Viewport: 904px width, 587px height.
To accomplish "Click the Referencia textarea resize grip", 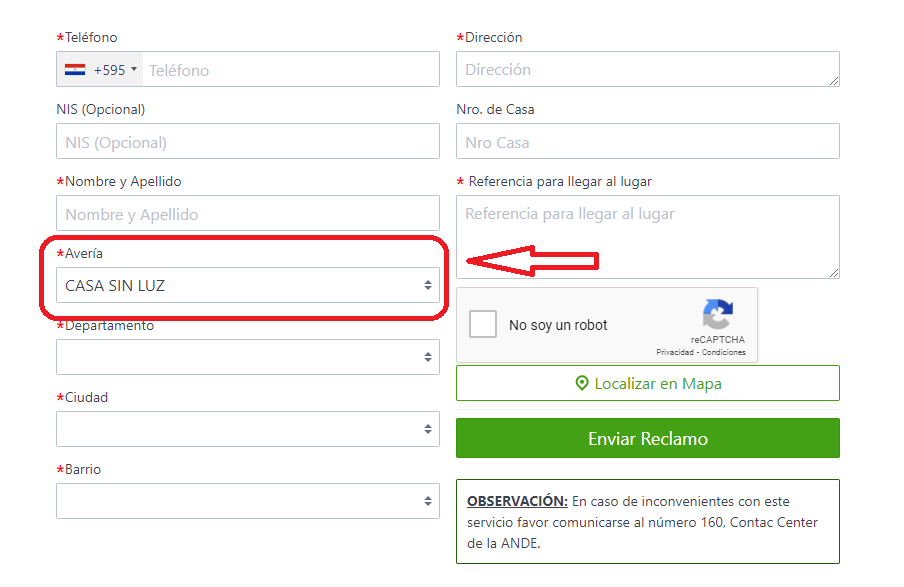I will coord(834,273).
